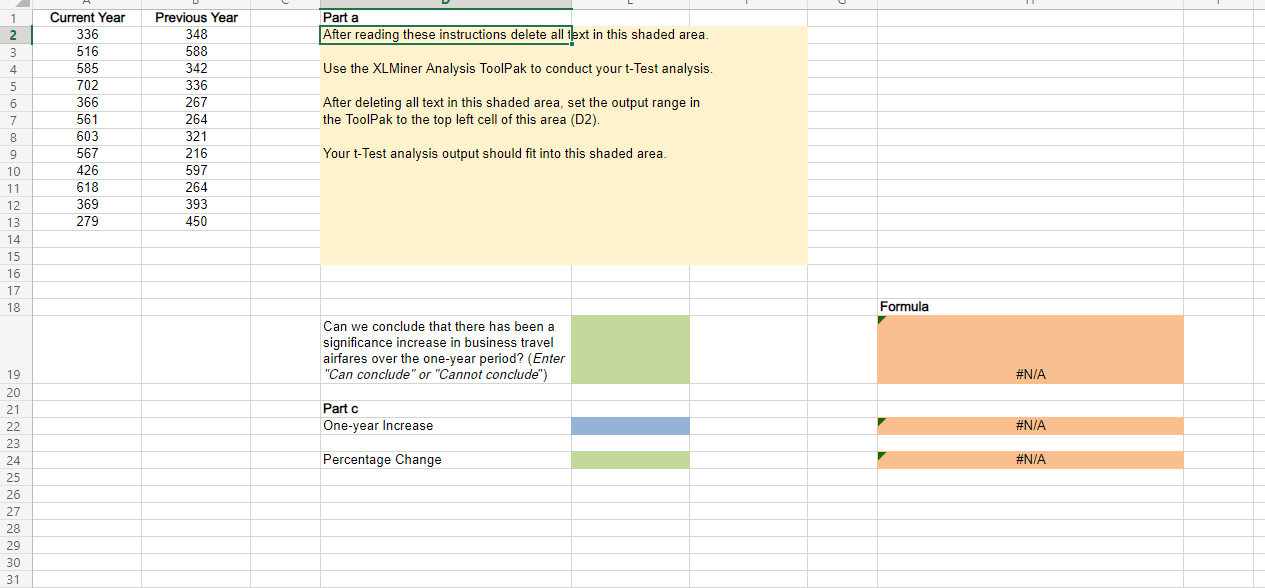The height and width of the screenshot is (588, 1265).
Task: Select current year value 369
Action: (x=87, y=204)
